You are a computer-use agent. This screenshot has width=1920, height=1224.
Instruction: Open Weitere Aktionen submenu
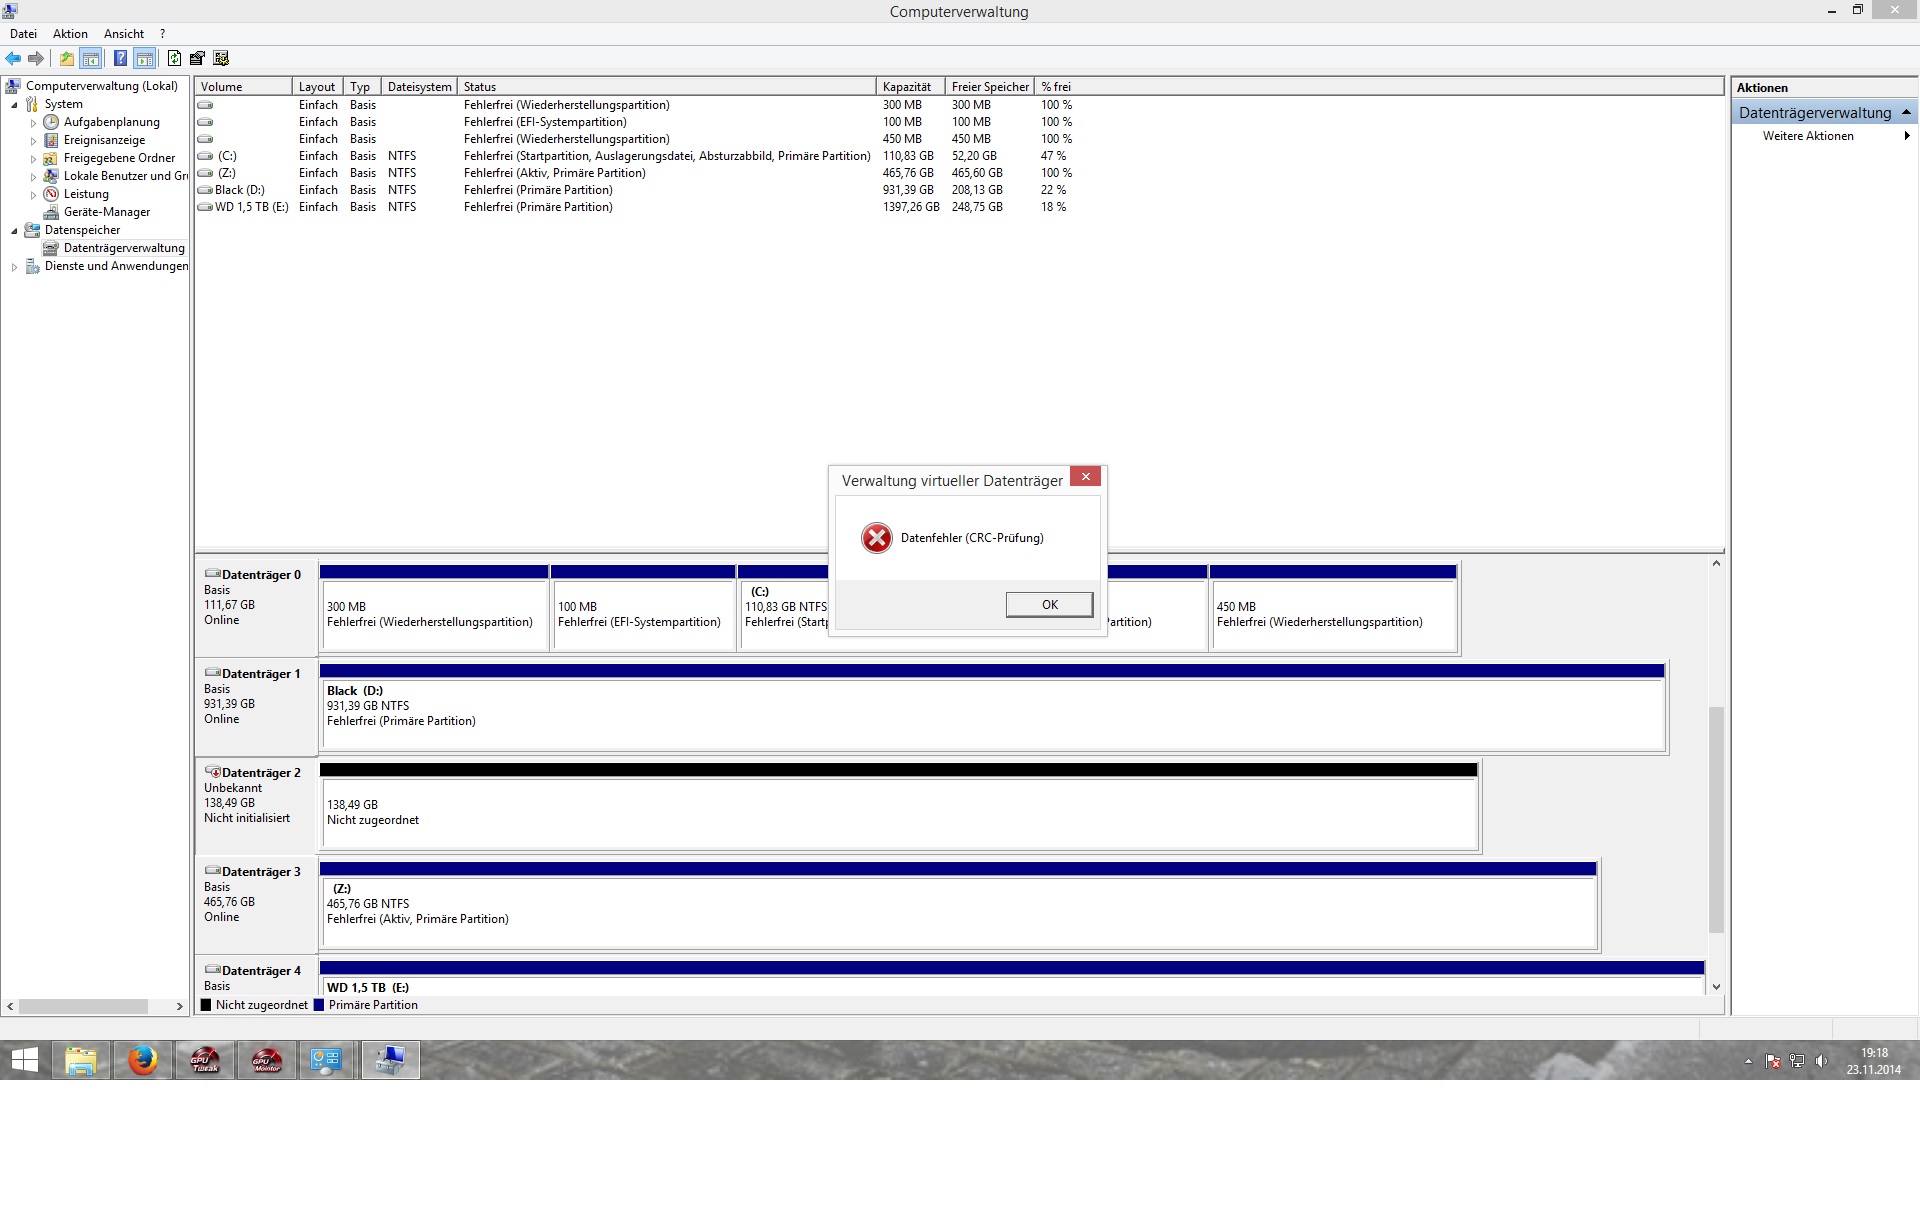click(1808, 136)
